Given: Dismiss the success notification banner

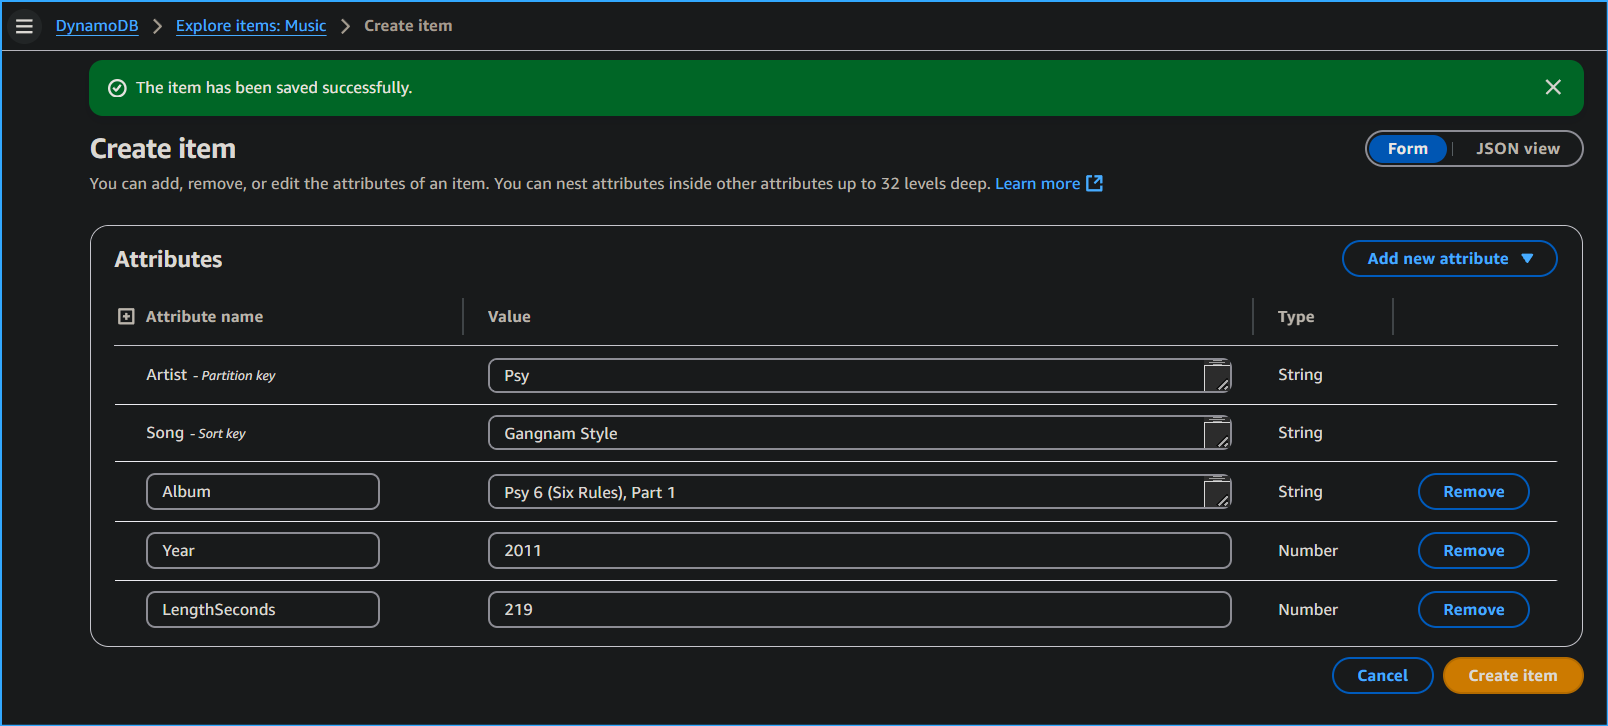Looking at the screenshot, I should click(1553, 87).
